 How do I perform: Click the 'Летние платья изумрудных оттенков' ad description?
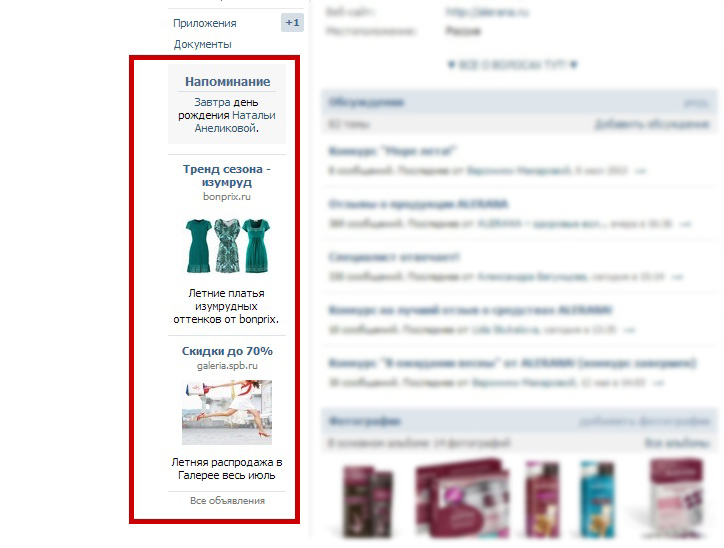226,306
